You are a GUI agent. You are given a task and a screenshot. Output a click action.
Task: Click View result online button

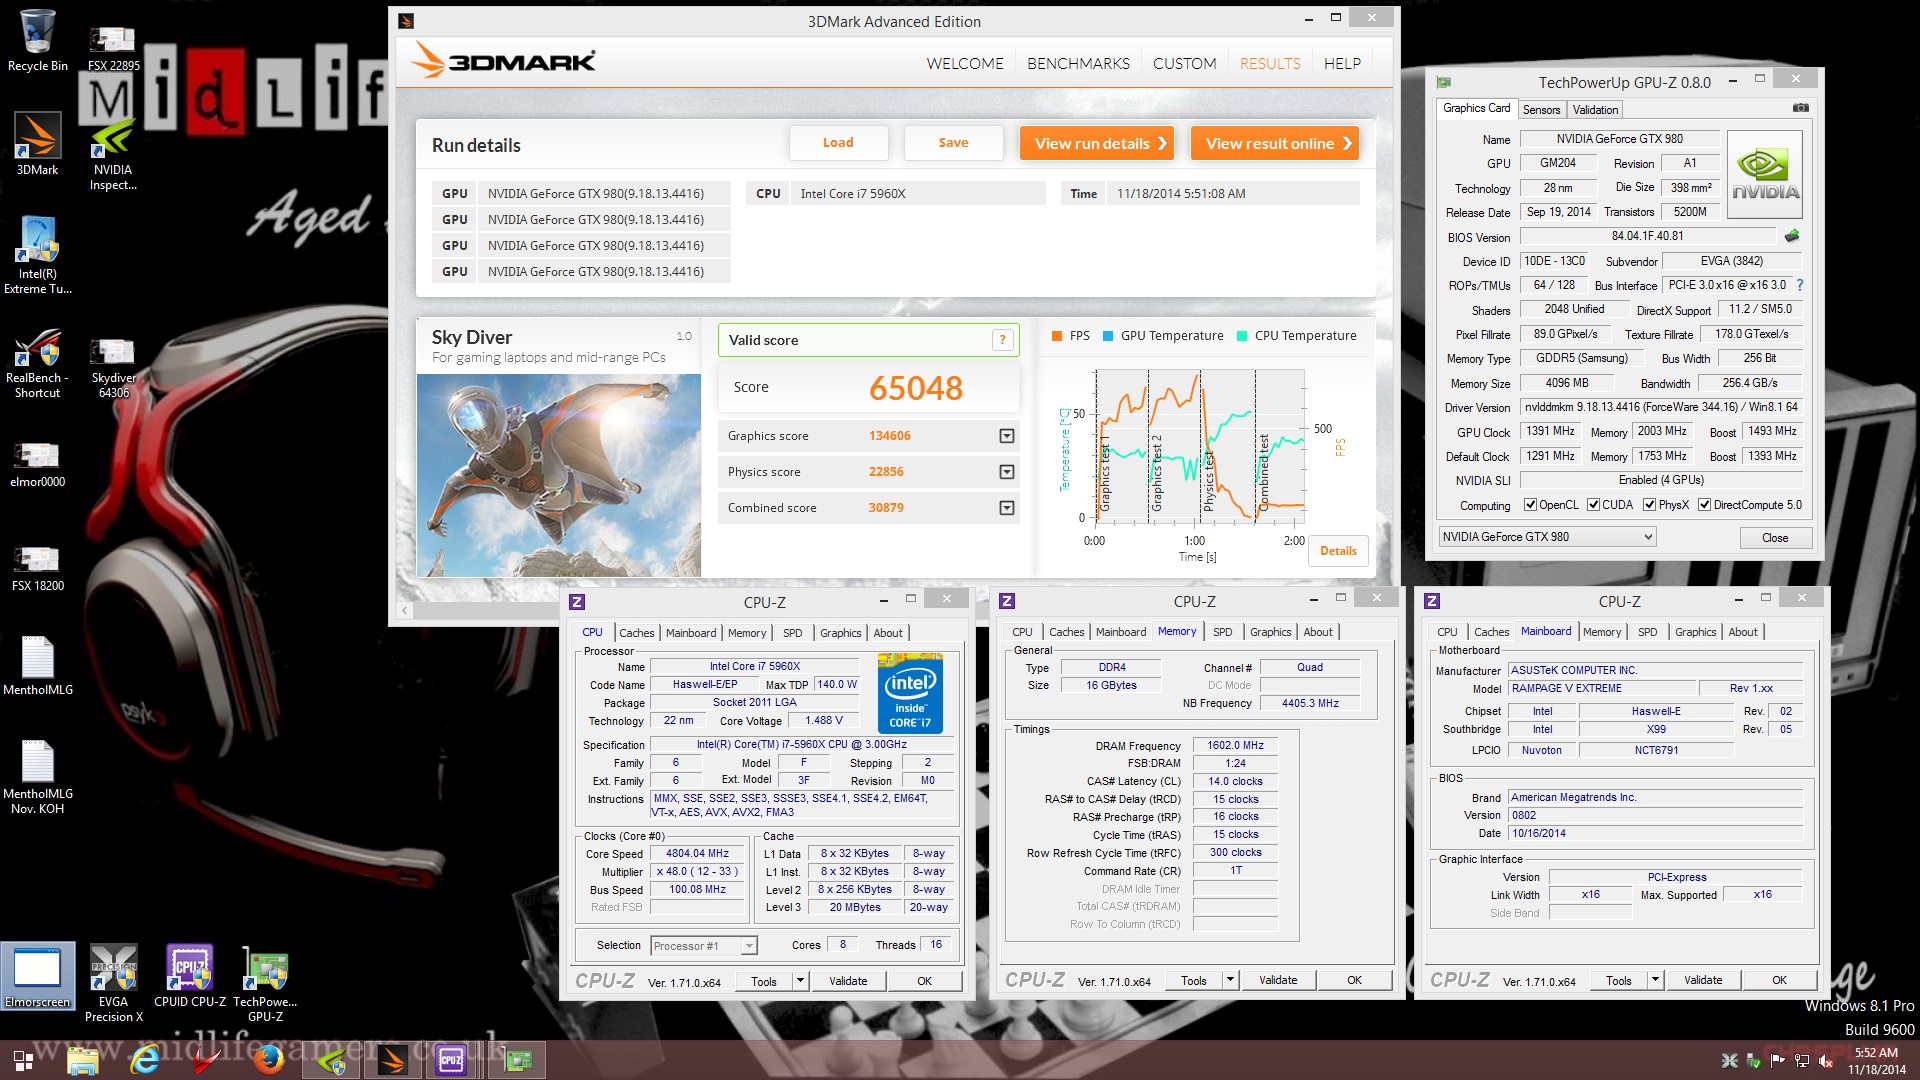pos(1275,143)
